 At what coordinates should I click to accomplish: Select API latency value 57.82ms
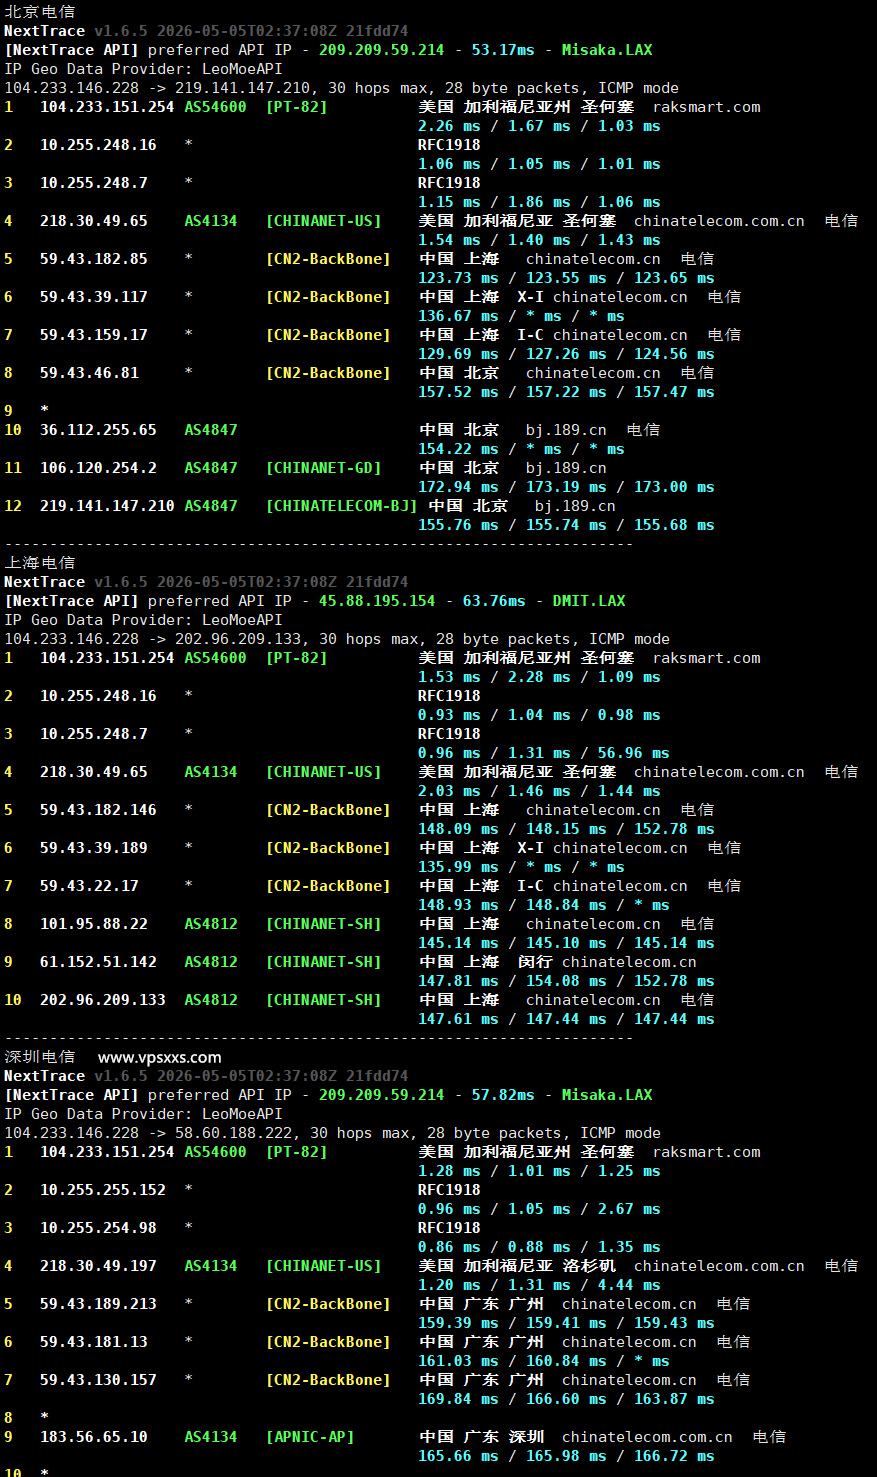[x=503, y=1095]
